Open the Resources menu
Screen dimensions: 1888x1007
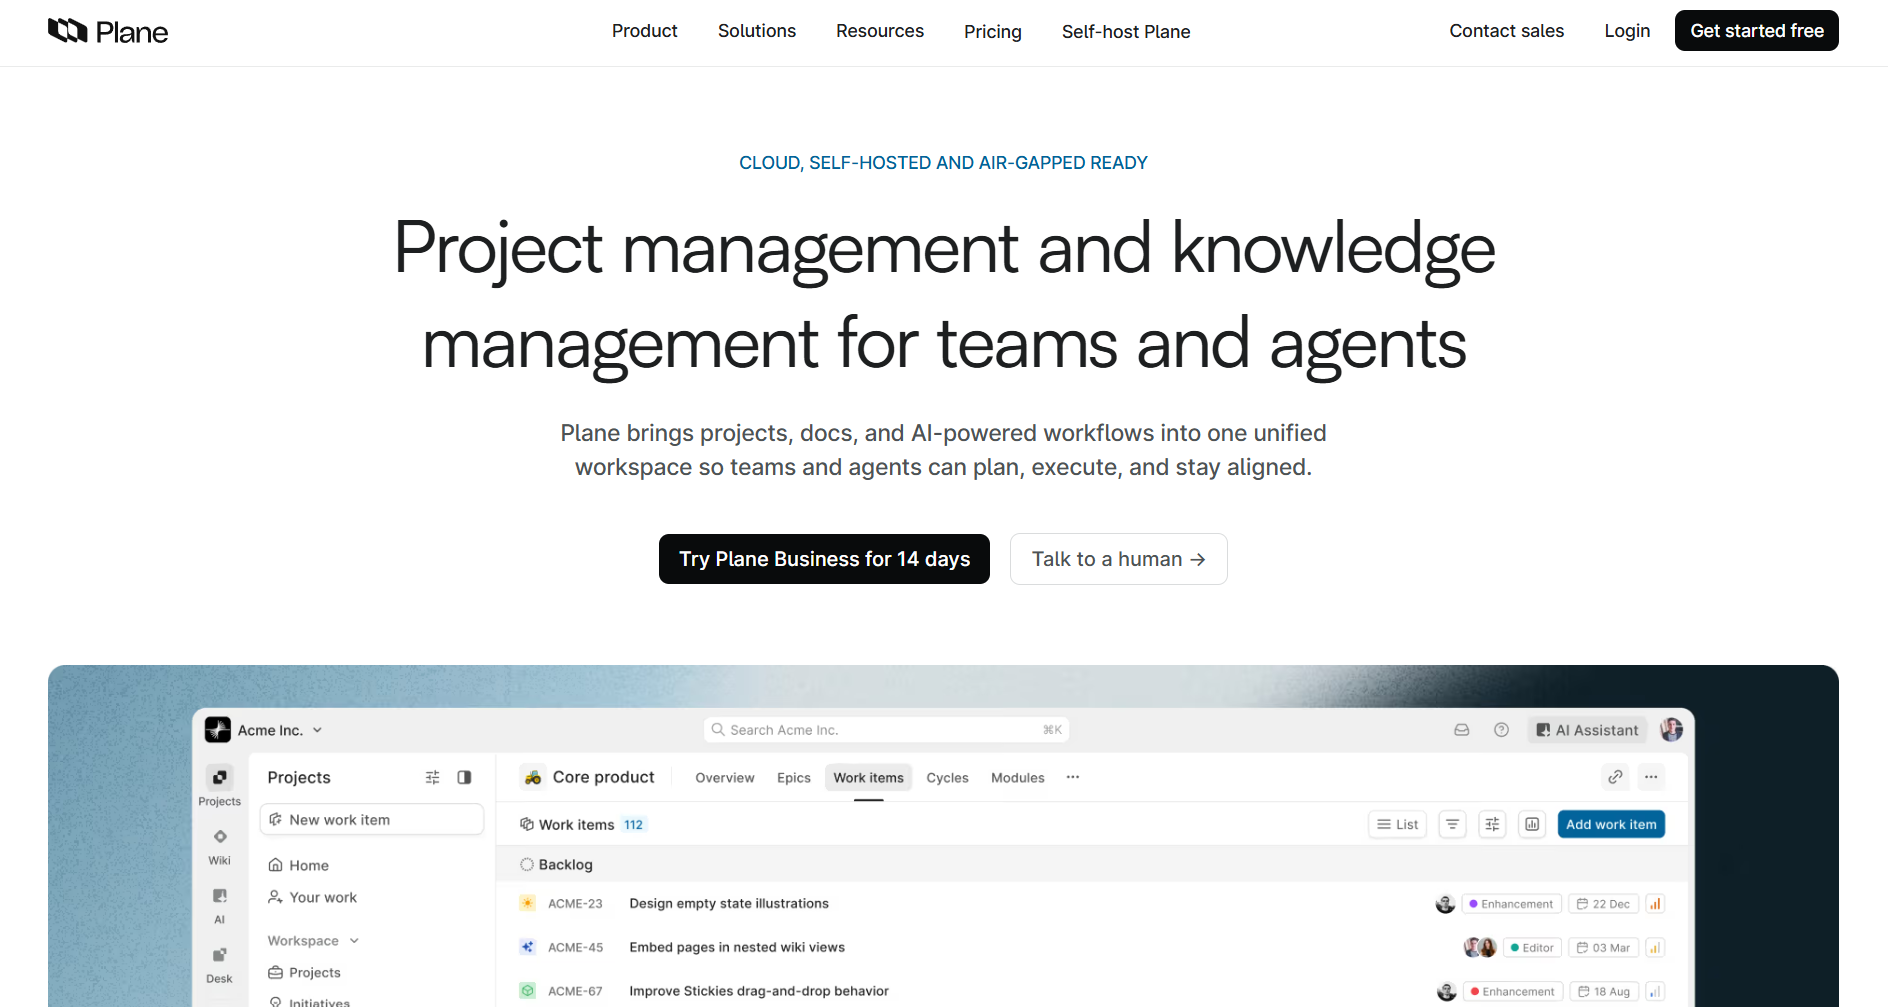pos(880,31)
